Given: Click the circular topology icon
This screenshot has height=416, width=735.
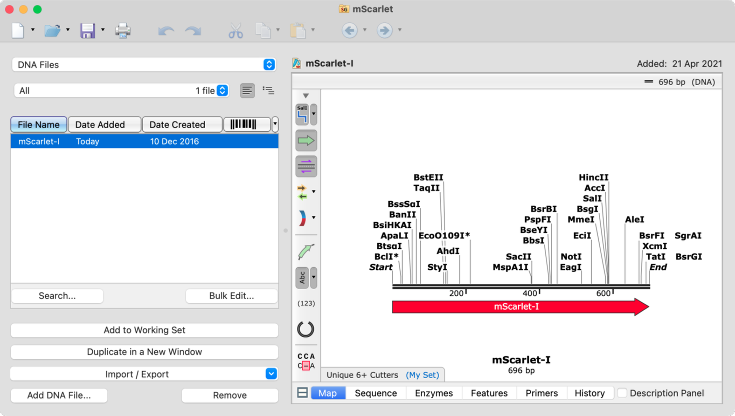Looking at the screenshot, I should click(x=306, y=329).
